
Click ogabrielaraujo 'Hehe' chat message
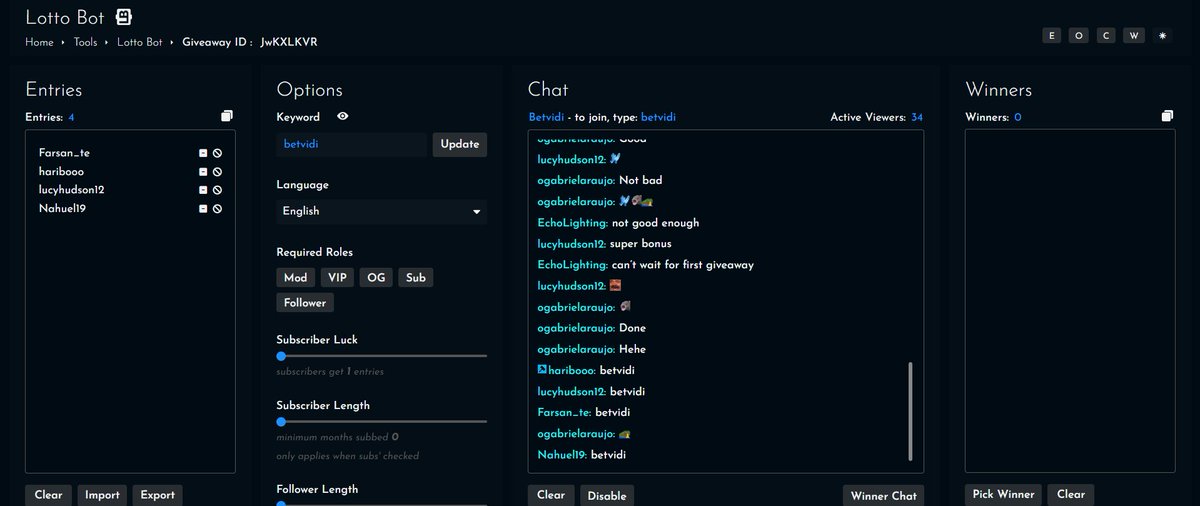pyautogui.click(x=591, y=349)
